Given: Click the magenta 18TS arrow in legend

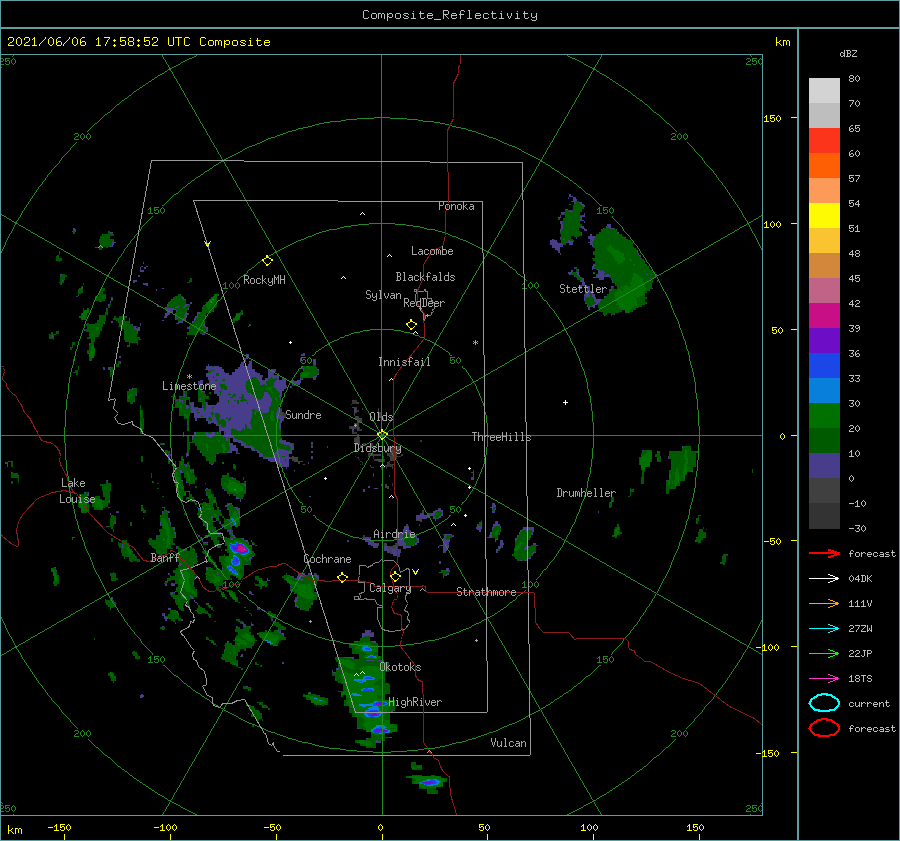Looking at the screenshot, I should pyautogui.click(x=824, y=679).
